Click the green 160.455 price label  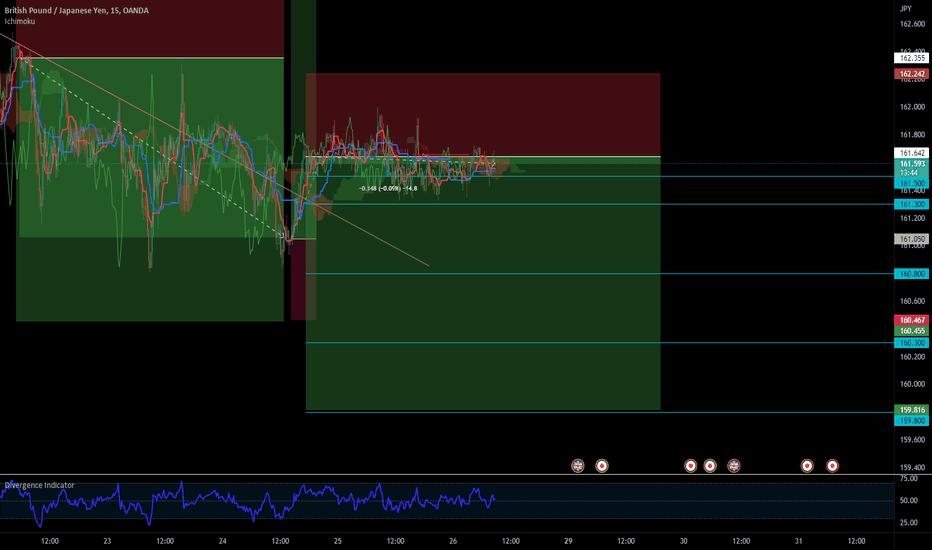tap(912, 331)
